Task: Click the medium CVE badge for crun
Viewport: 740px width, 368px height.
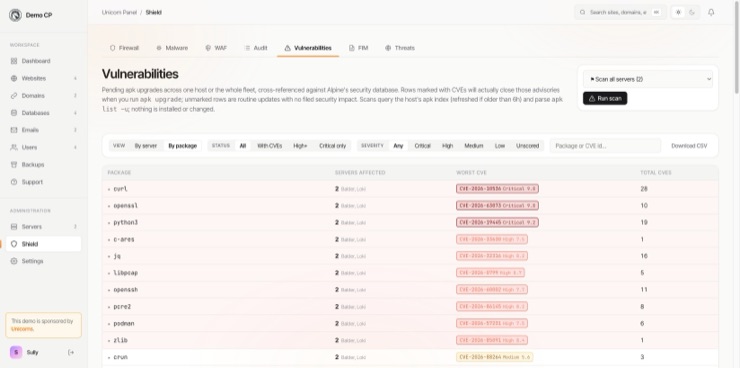Action: click(x=494, y=357)
